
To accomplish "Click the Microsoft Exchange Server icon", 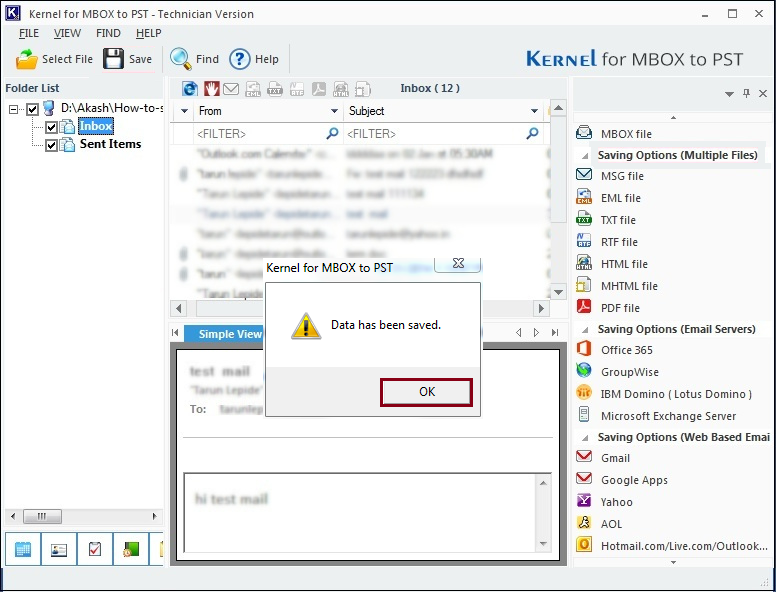I will 584,415.
